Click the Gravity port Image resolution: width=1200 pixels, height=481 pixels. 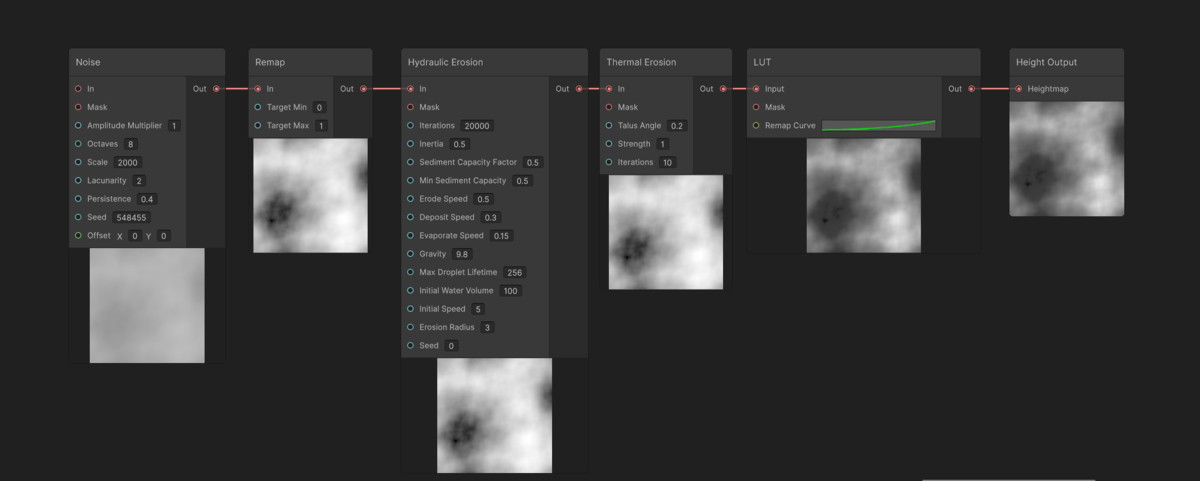tap(410, 254)
